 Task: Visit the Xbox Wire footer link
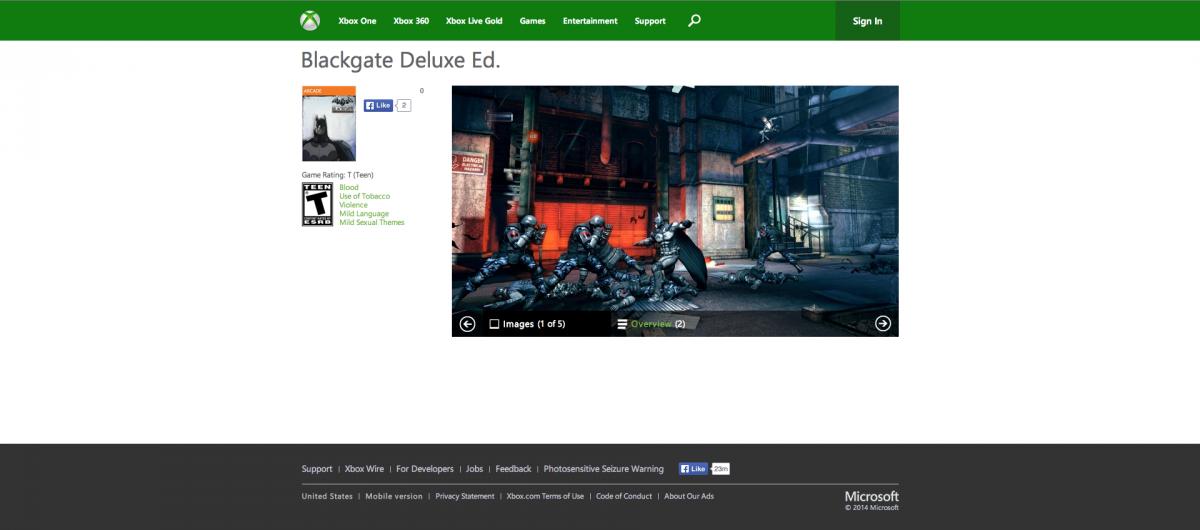(365, 469)
